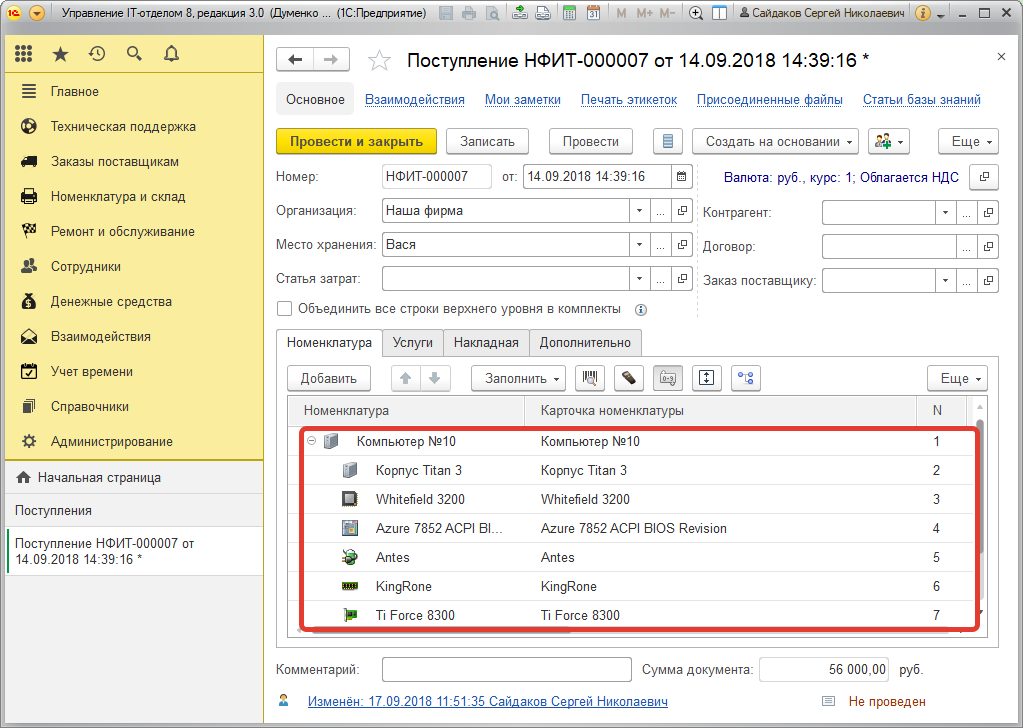The height and width of the screenshot is (728, 1023).
Task: Open the sections menu grid icon
Action: tap(23, 54)
